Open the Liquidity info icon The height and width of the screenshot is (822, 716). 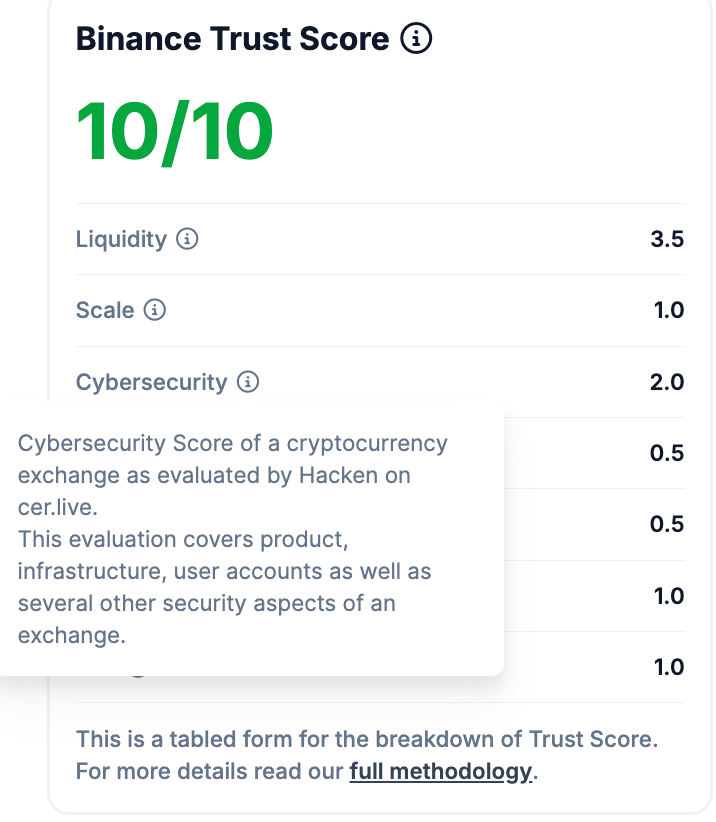(x=187, y=239)
